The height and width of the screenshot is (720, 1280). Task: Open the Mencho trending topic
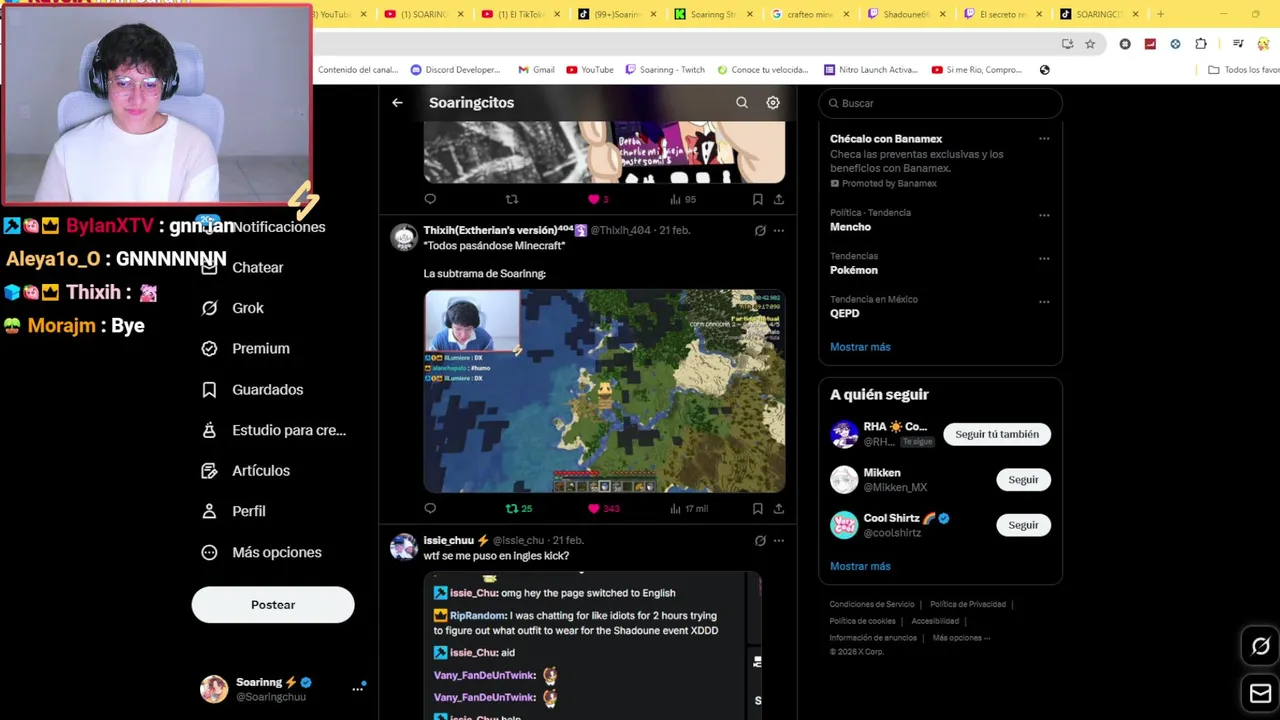click(850, 227)
